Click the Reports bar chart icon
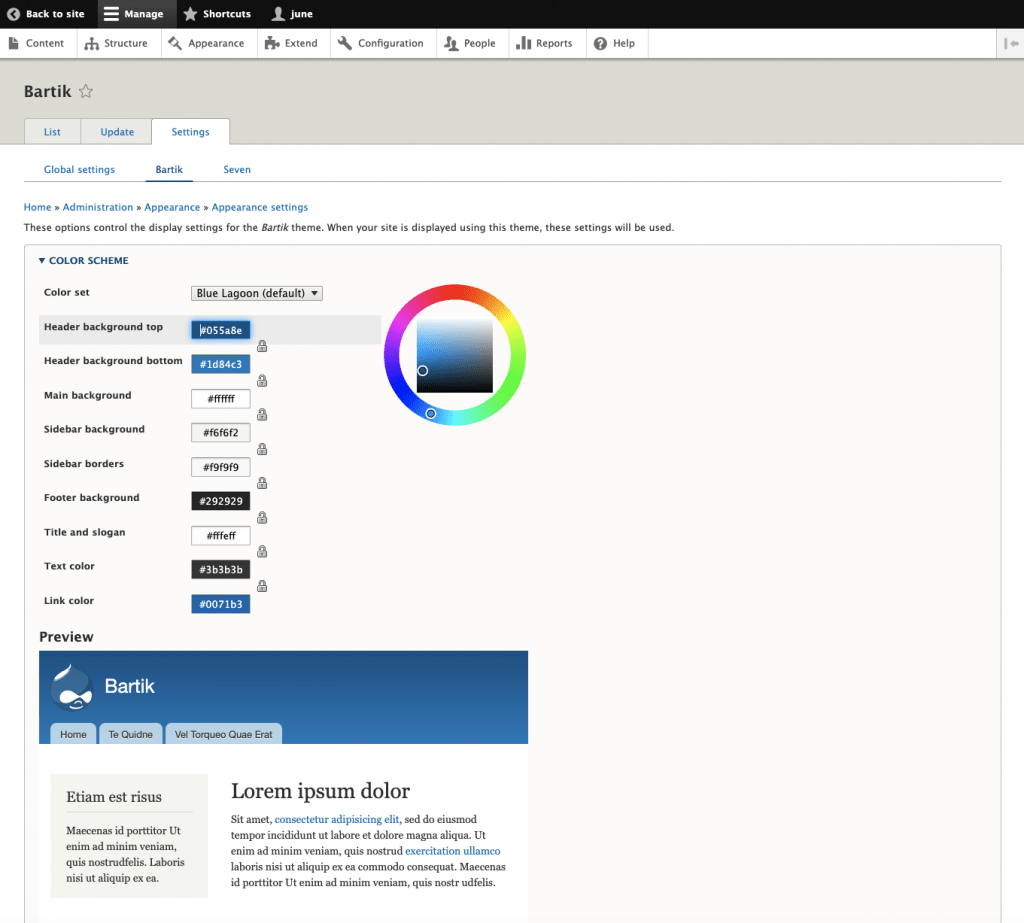 click(523, 43)
